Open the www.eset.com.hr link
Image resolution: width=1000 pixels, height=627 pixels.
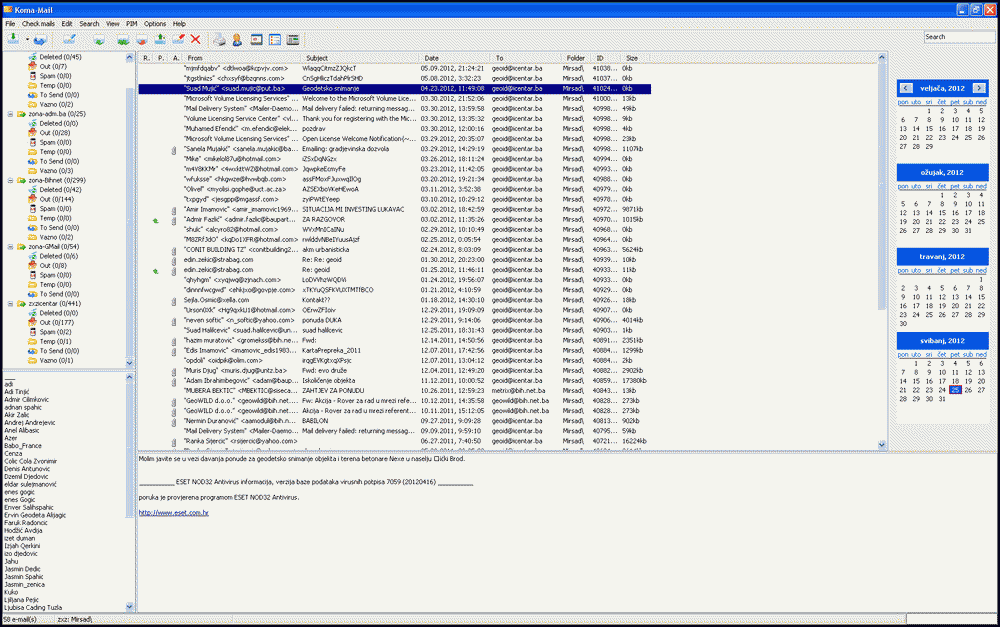(173, 512)
